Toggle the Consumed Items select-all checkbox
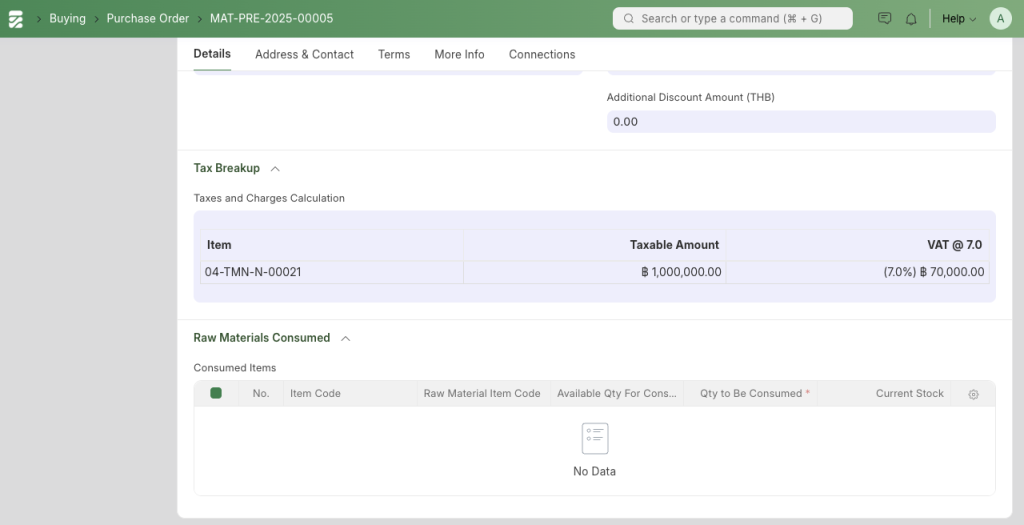This screenshot has height=525, width=1024. tap(216, 393)
